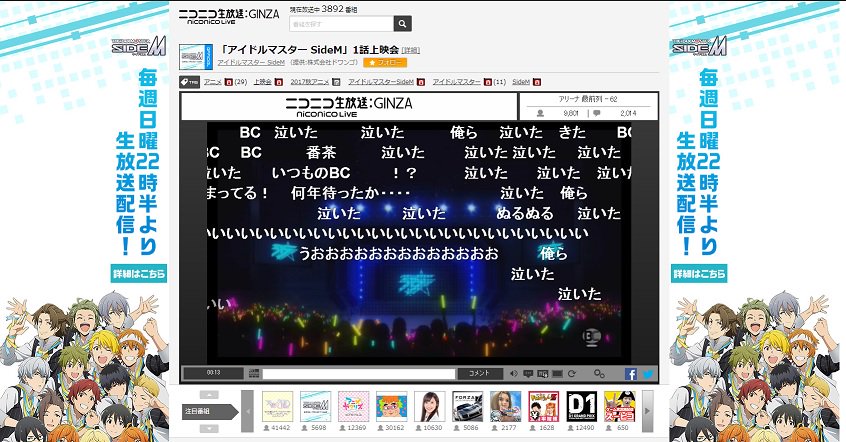Open the red thumbnail with 1628 viewers
This screenshot has height=442, width=846.
coord(544,407)
